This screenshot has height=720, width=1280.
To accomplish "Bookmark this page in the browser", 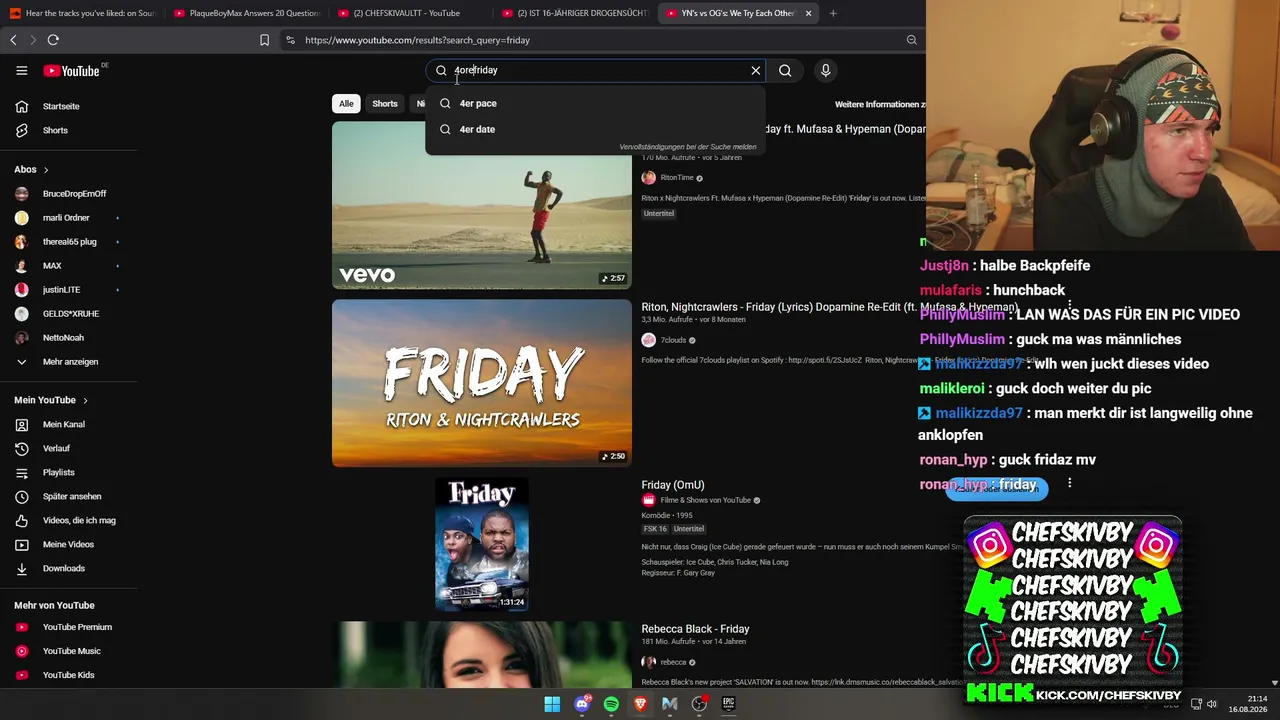I will click(x=264, y=40).
